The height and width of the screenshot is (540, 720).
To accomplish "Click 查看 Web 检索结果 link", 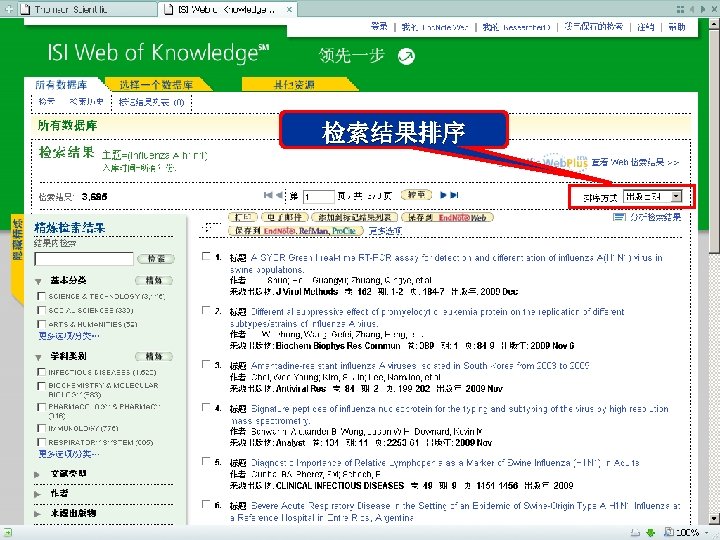I will coord(635,162).
